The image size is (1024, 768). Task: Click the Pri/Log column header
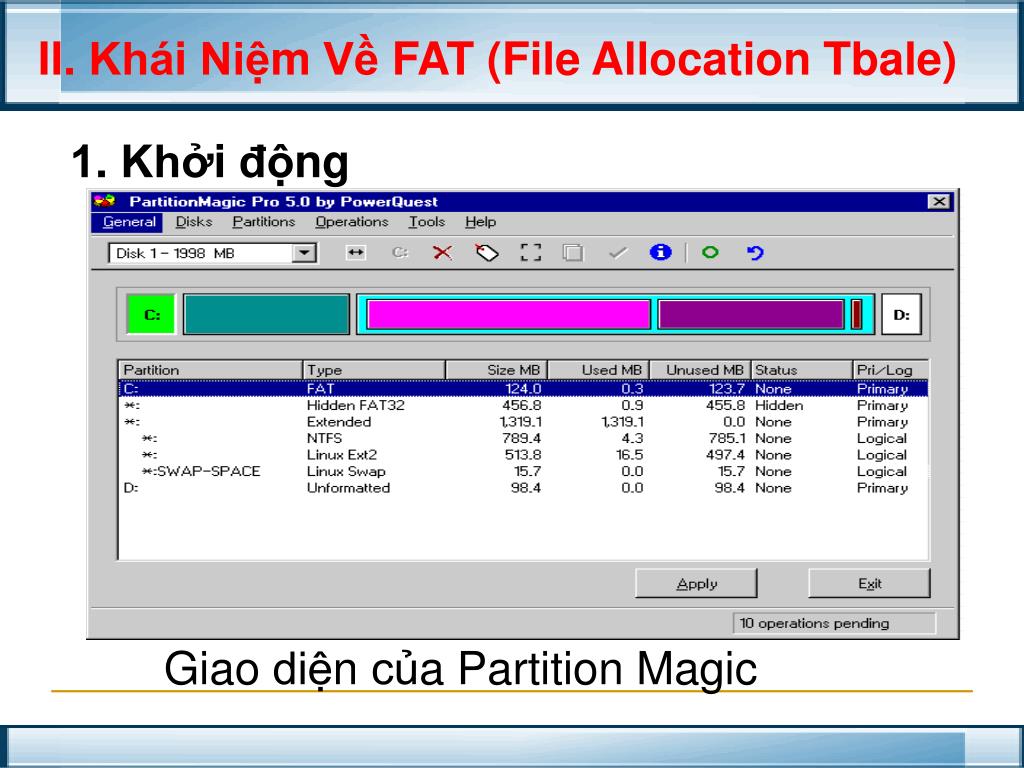[891, 370]
